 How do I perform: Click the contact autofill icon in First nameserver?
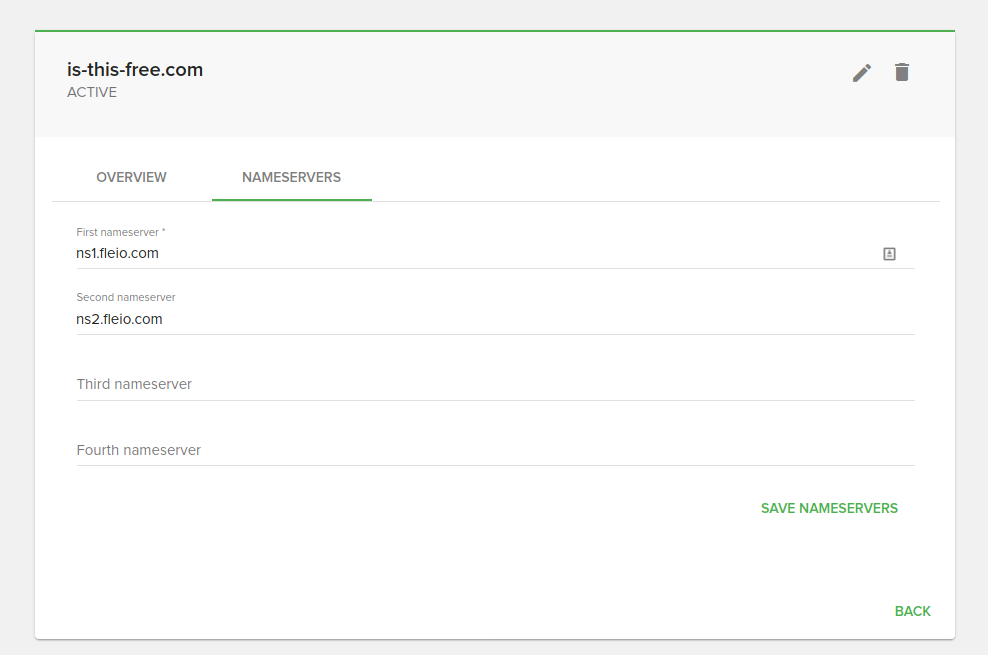tap(889, 254)
